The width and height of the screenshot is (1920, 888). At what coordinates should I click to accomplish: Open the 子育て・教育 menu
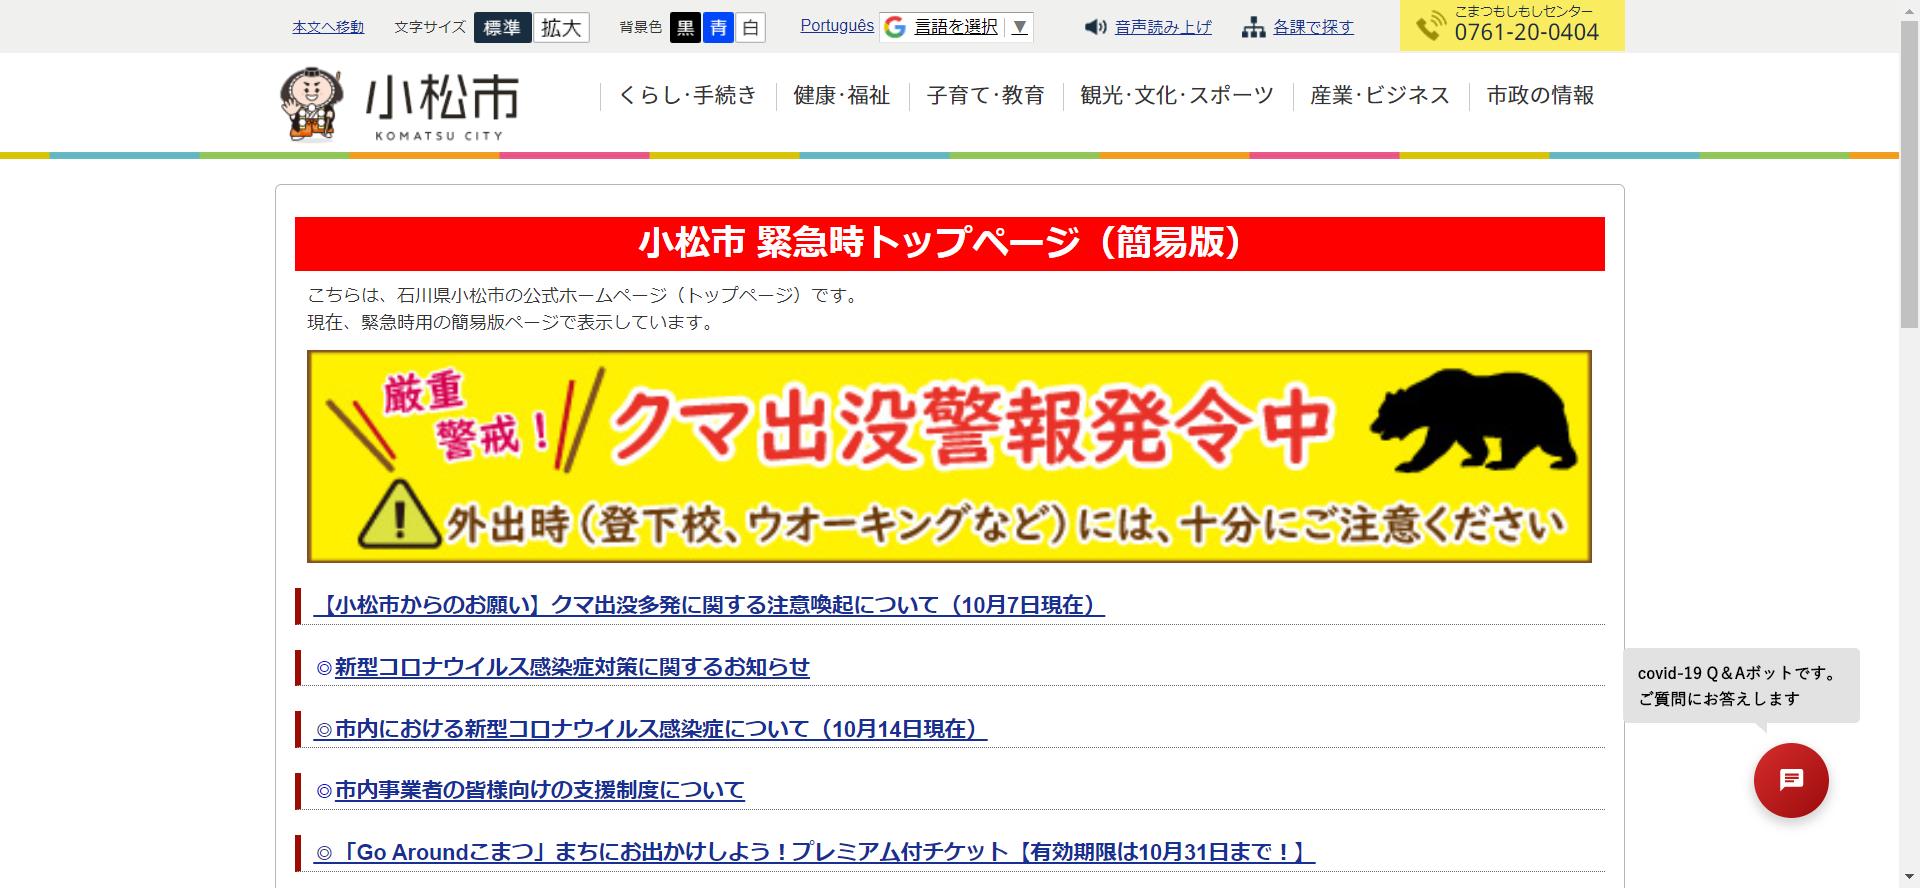(985, 96)
